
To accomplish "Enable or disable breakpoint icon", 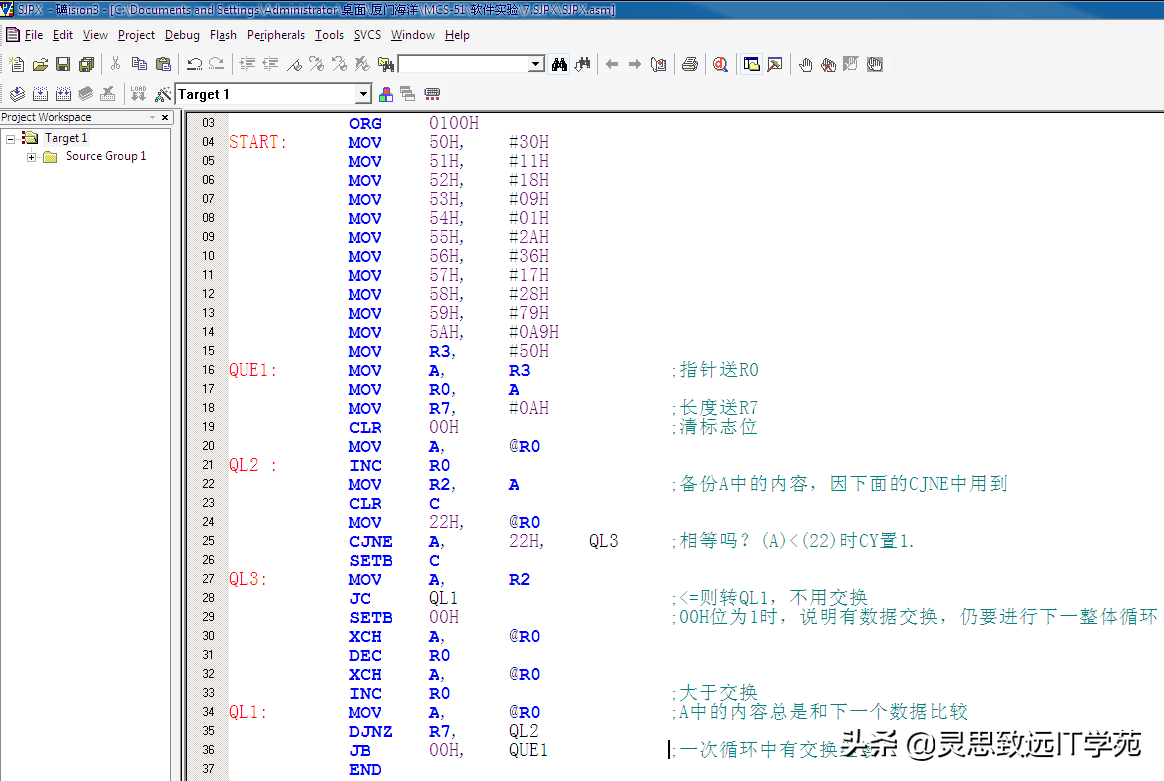I will tap(851, 65).
